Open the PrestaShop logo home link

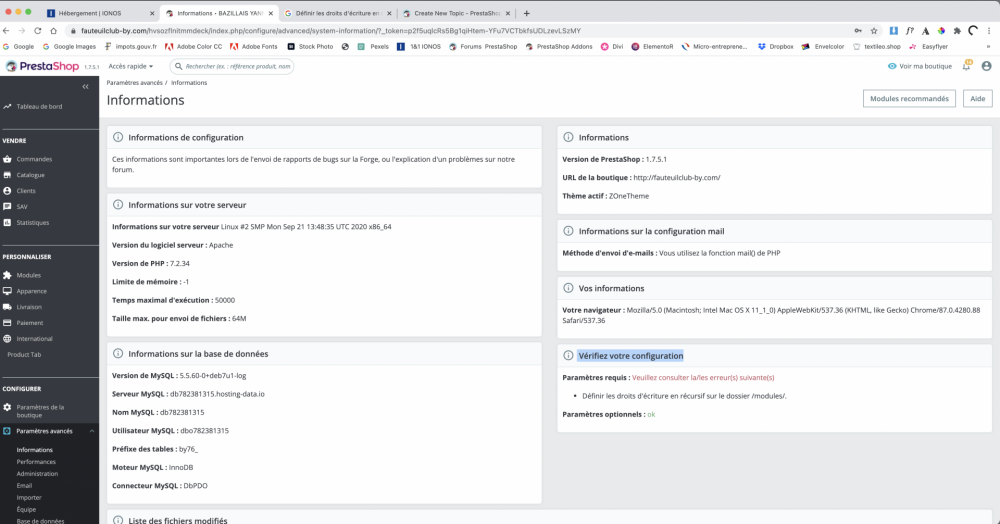(x=42, y=66)
